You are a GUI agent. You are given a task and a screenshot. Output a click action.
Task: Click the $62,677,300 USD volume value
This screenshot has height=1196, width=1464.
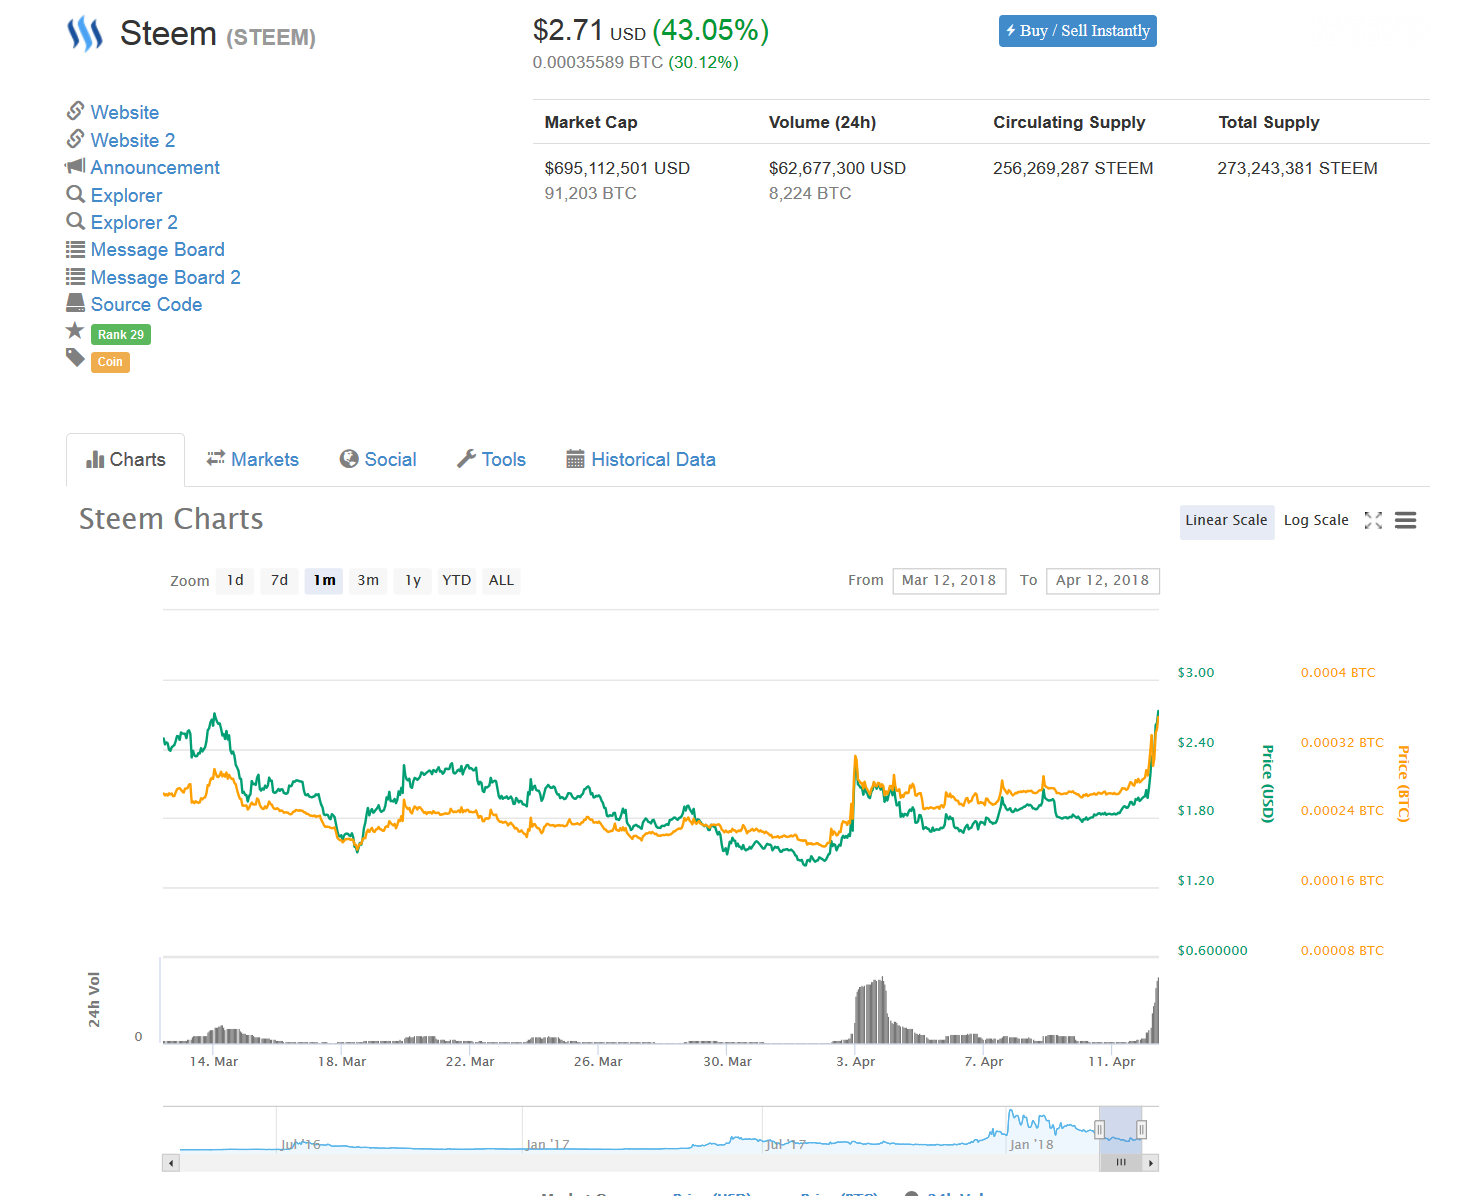coord(837,168)
